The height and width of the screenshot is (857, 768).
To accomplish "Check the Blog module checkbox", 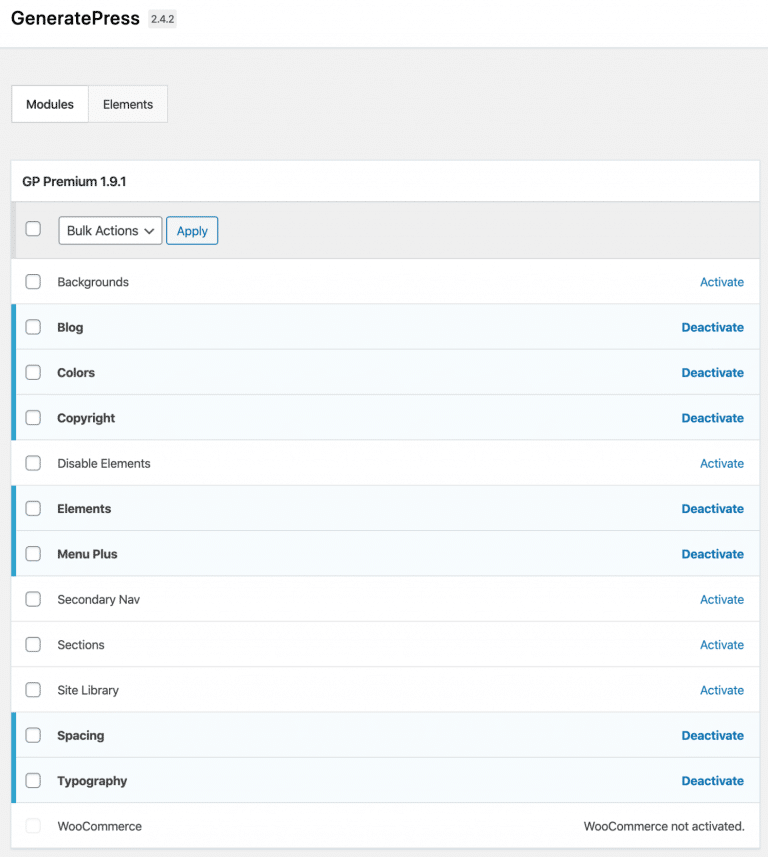I will coord(33,327).
